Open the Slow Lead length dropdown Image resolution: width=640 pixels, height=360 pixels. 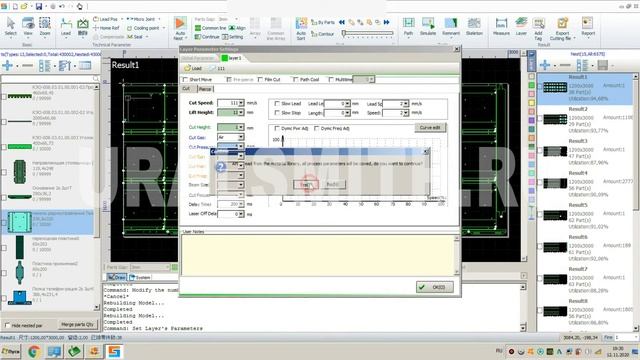[347, 104]
